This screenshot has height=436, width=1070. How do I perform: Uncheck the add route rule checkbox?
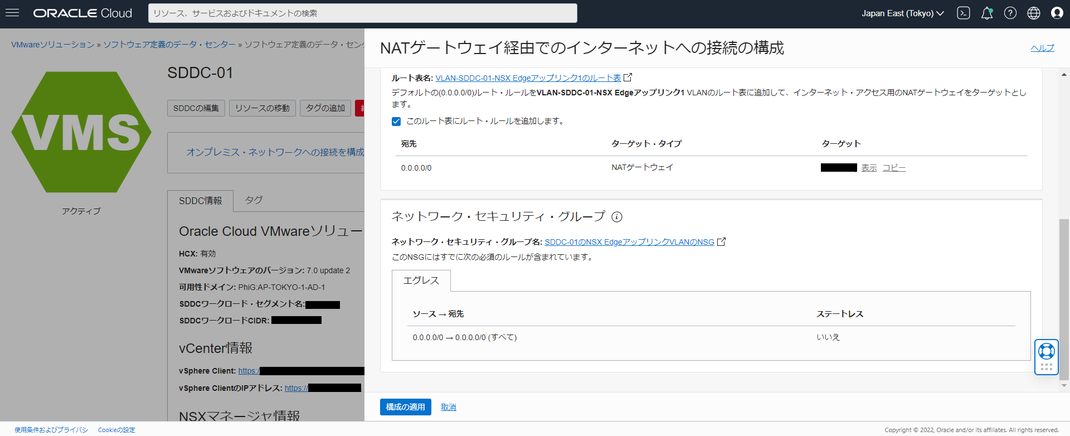click(x=396, y=121)
